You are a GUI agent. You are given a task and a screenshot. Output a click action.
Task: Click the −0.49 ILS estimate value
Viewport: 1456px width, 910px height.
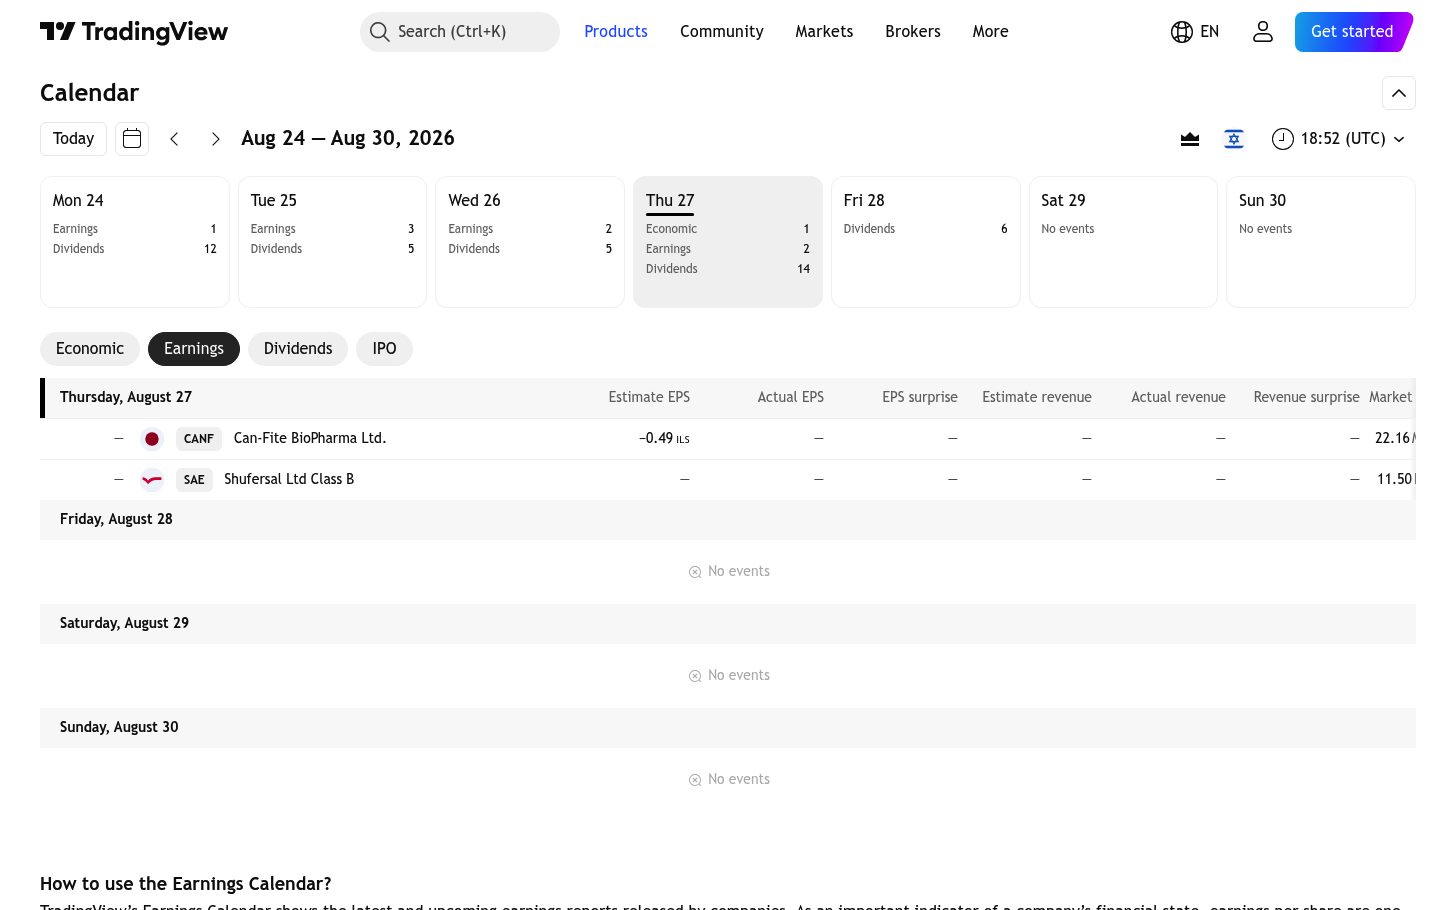tap(664, 439)
